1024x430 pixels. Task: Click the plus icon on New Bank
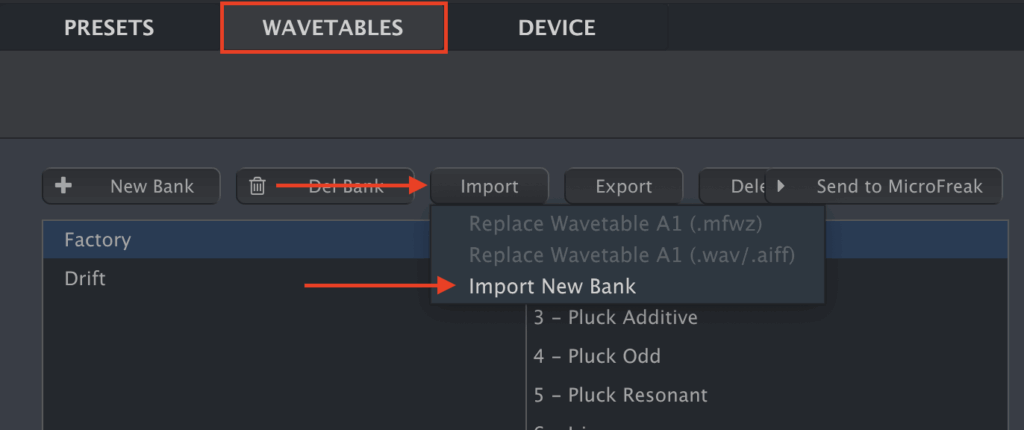pos(65,186)
